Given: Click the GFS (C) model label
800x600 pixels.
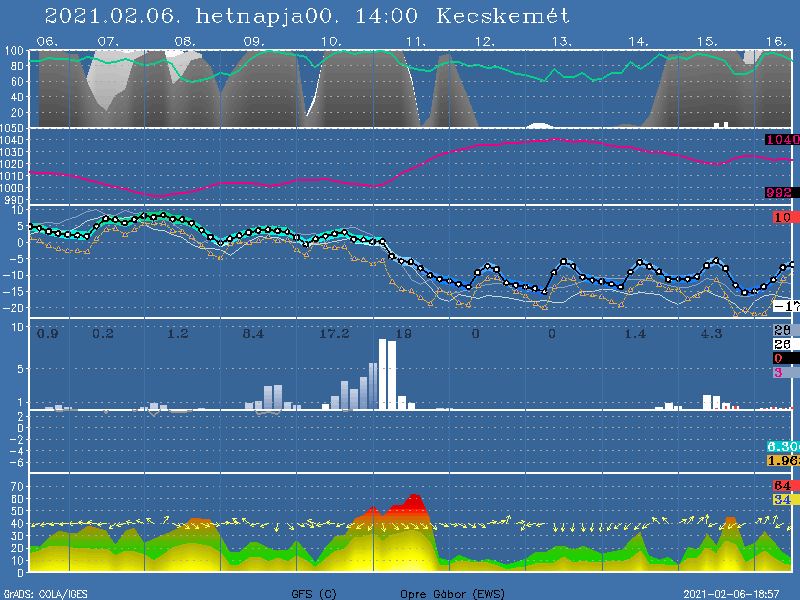Looking at the screenshot, I should tap(314, 593).
